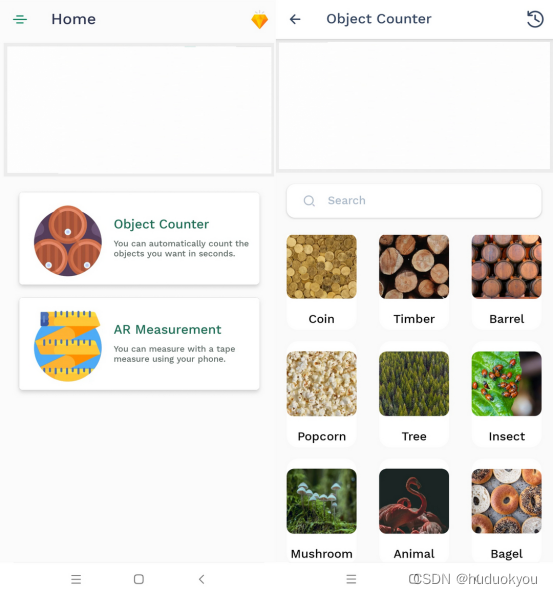This screenshot has width=553, height=596.
Task: Choose the Timber category
Action: point(414,282)
